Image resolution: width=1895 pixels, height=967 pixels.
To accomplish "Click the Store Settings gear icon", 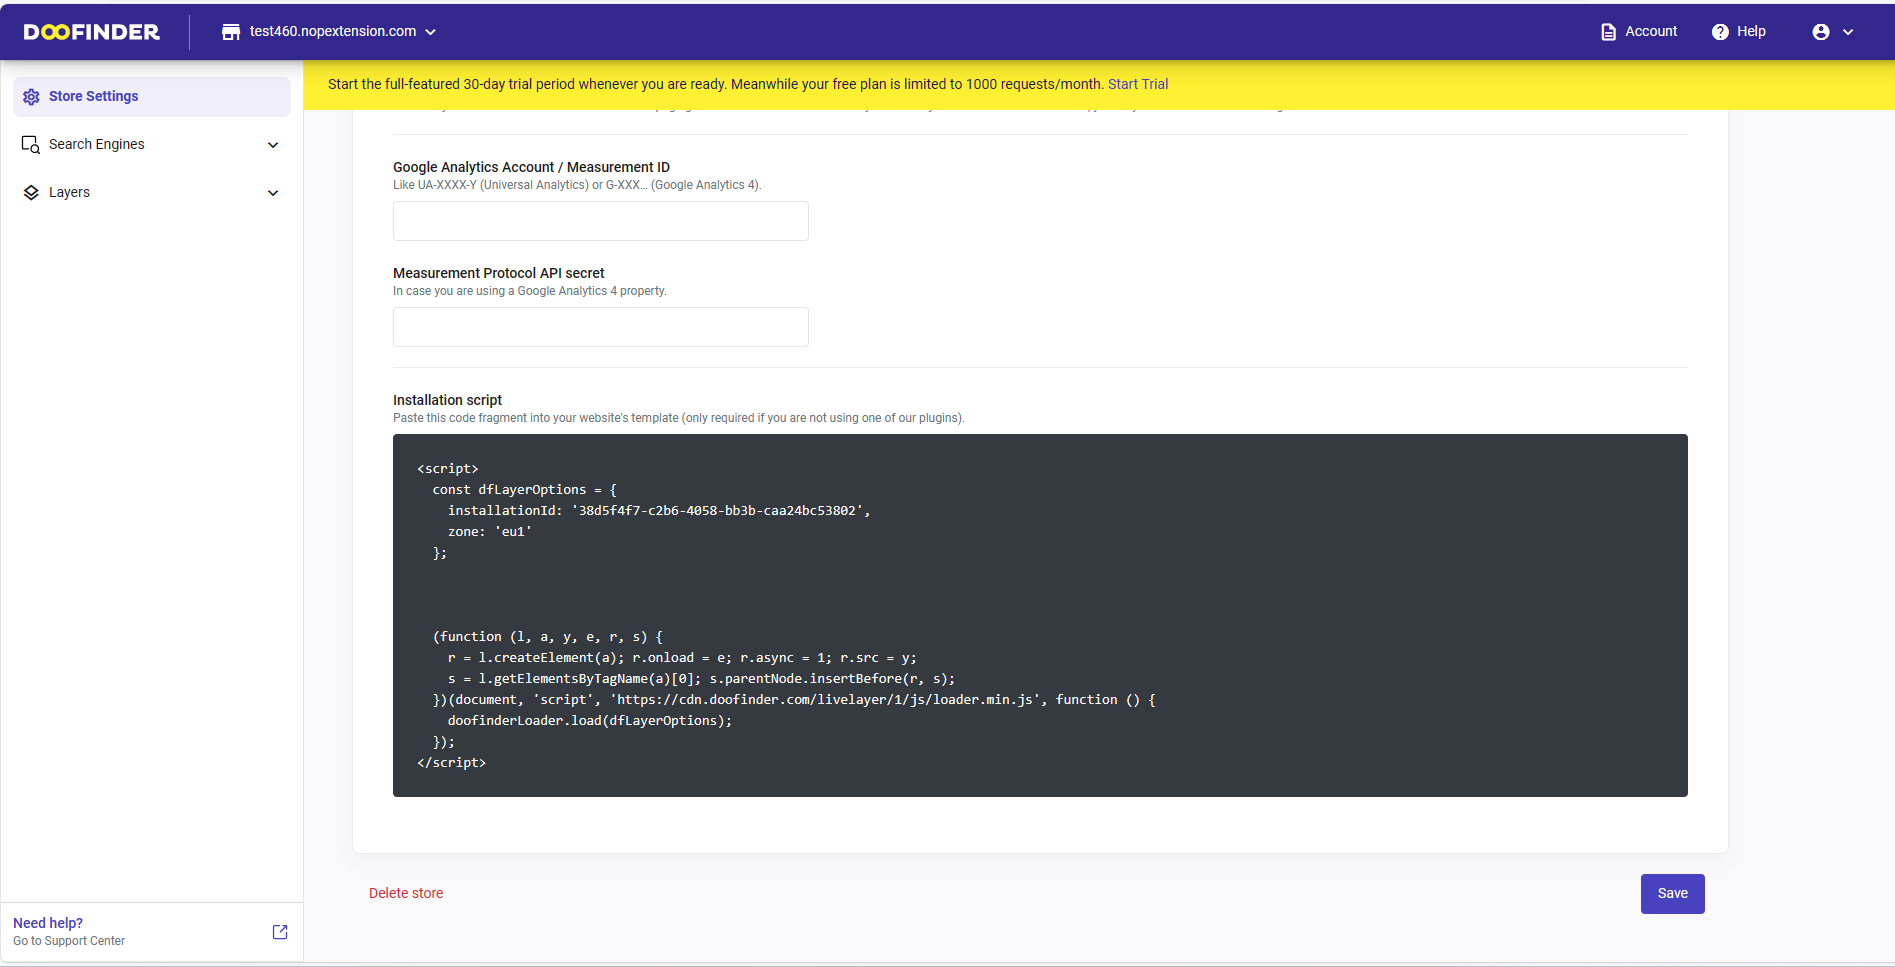I will [31, 97].
